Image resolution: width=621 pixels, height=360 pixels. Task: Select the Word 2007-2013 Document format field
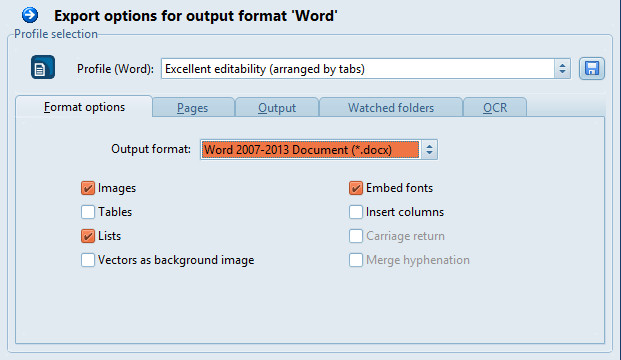(x=310, y=150)
